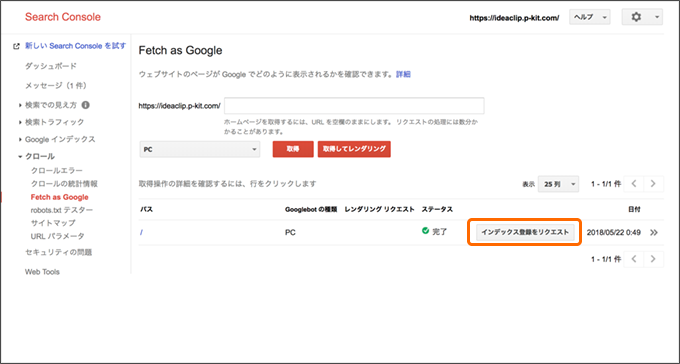The height and width of the screenshot is (364, 680).
Task: Expand the 検索での見え方 section
Action: pos(20,105)
